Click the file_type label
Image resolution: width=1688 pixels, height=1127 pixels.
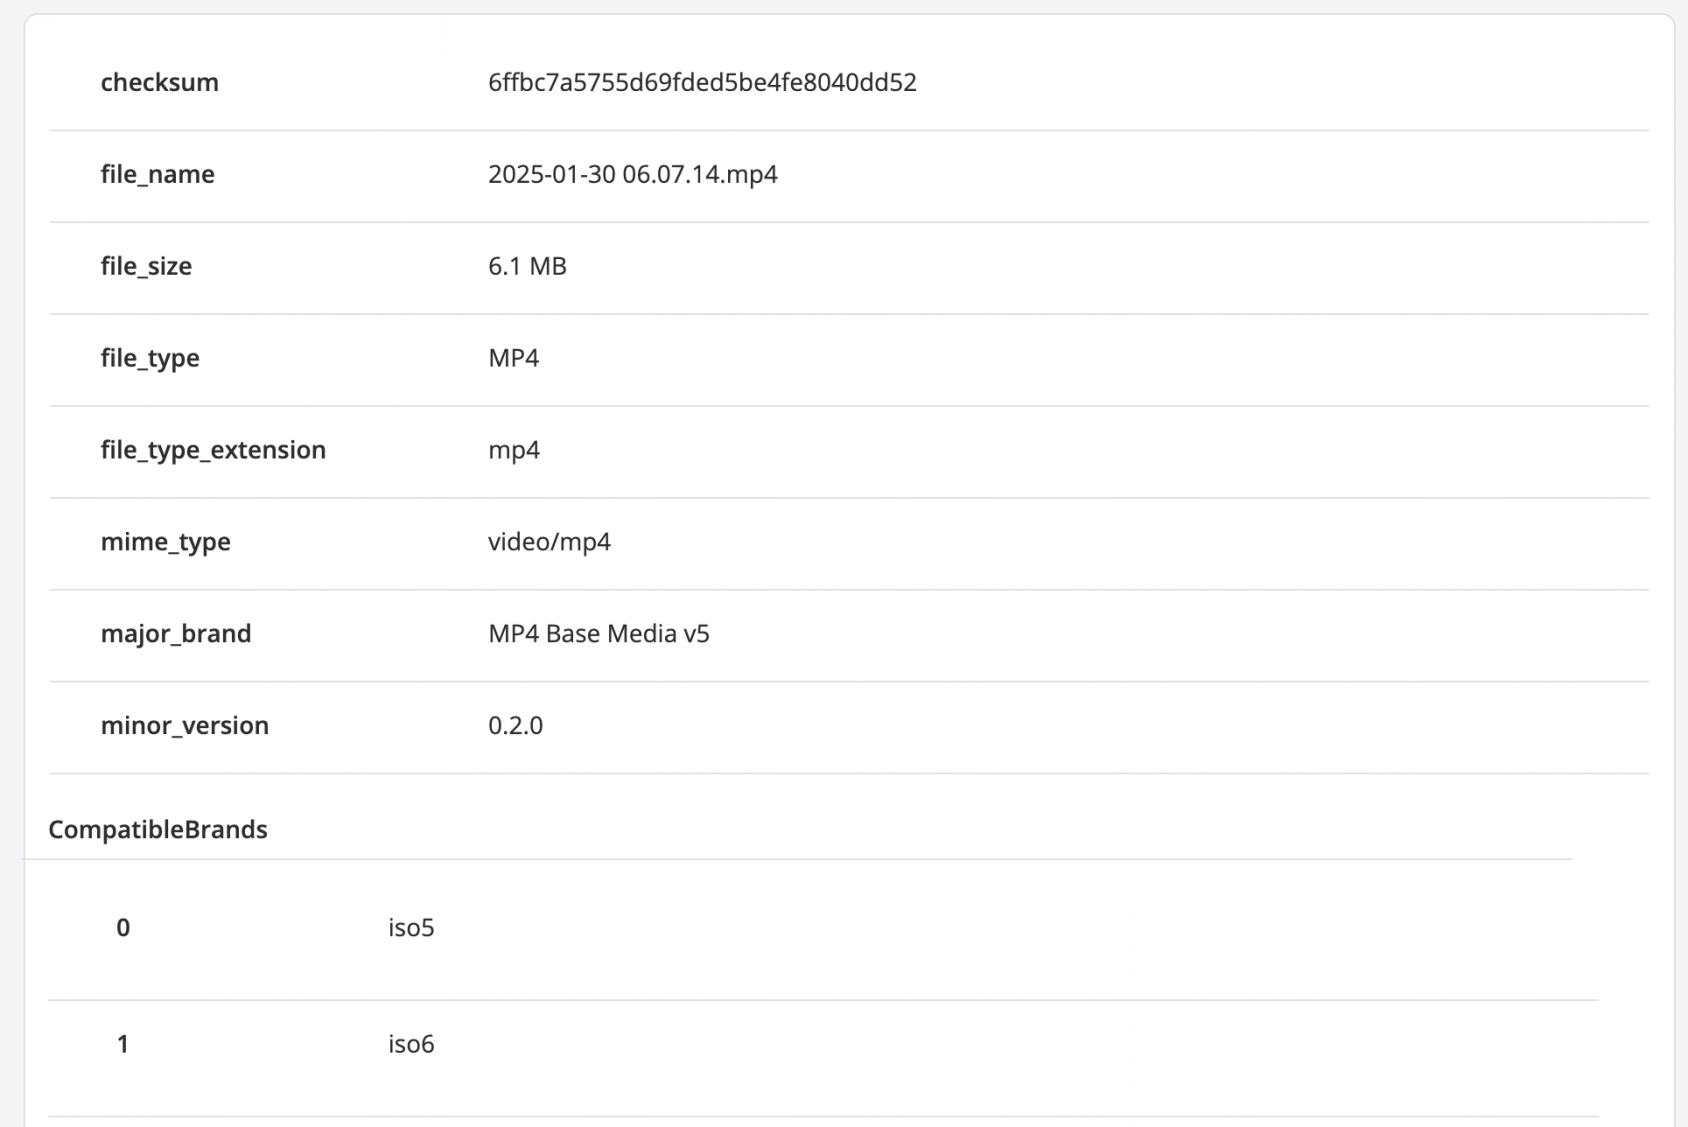150,358
